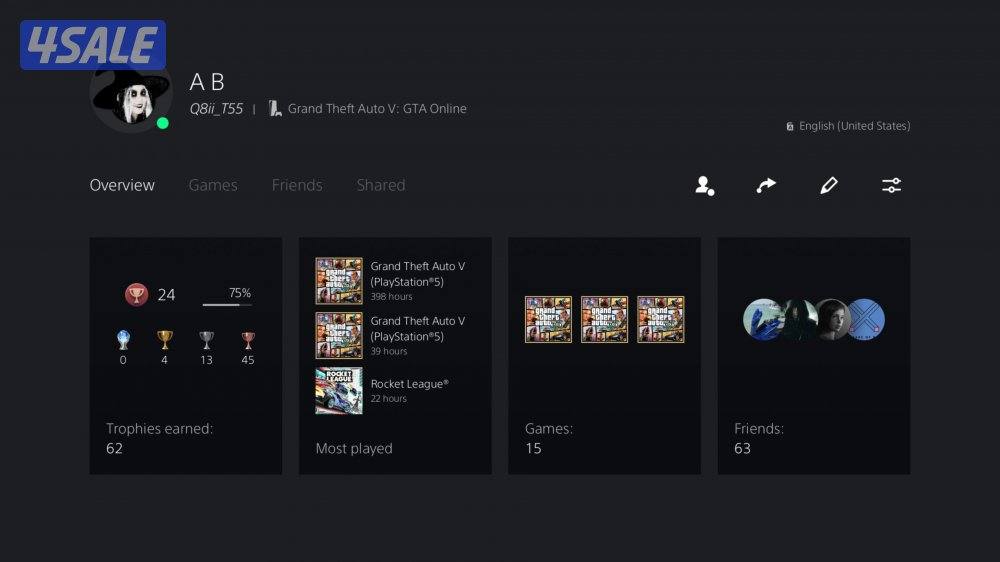Open the privacy settings sliders icon
Viewport: 1000px width, 562px height.
tap(891, 185)
